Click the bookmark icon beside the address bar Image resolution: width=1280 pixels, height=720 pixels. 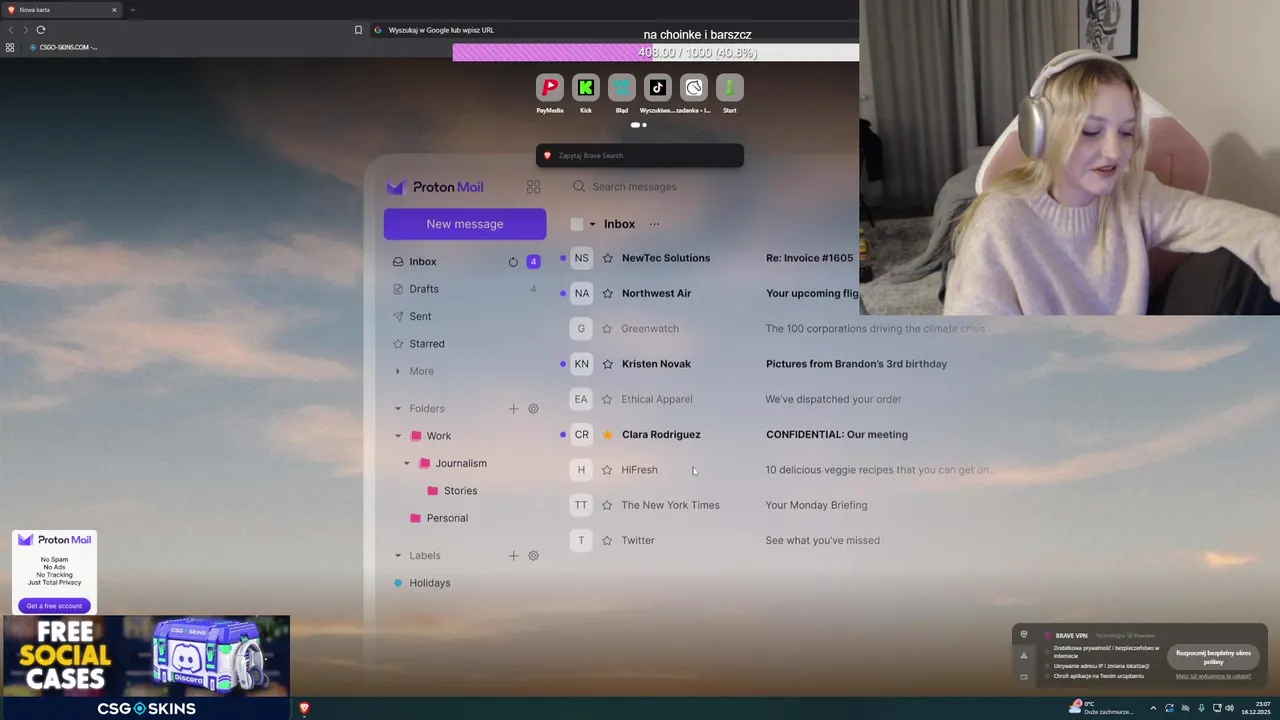coord(358,30)
